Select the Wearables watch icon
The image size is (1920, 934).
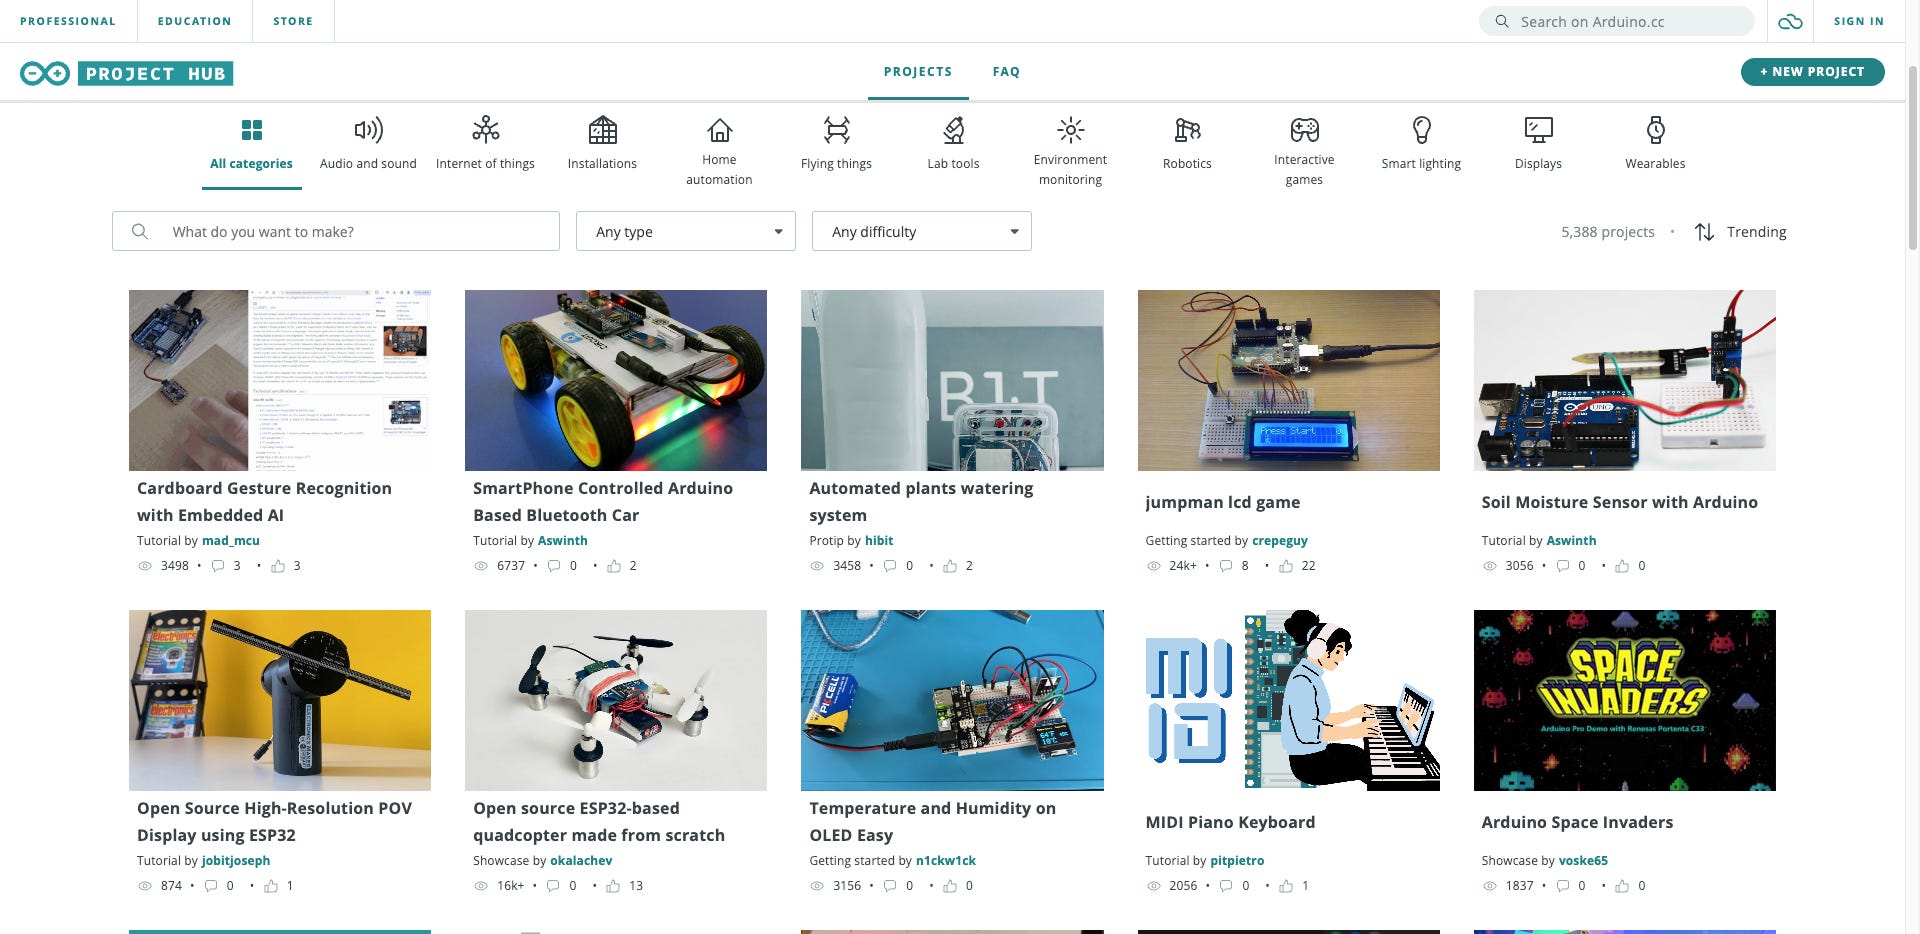[1655, 130]
